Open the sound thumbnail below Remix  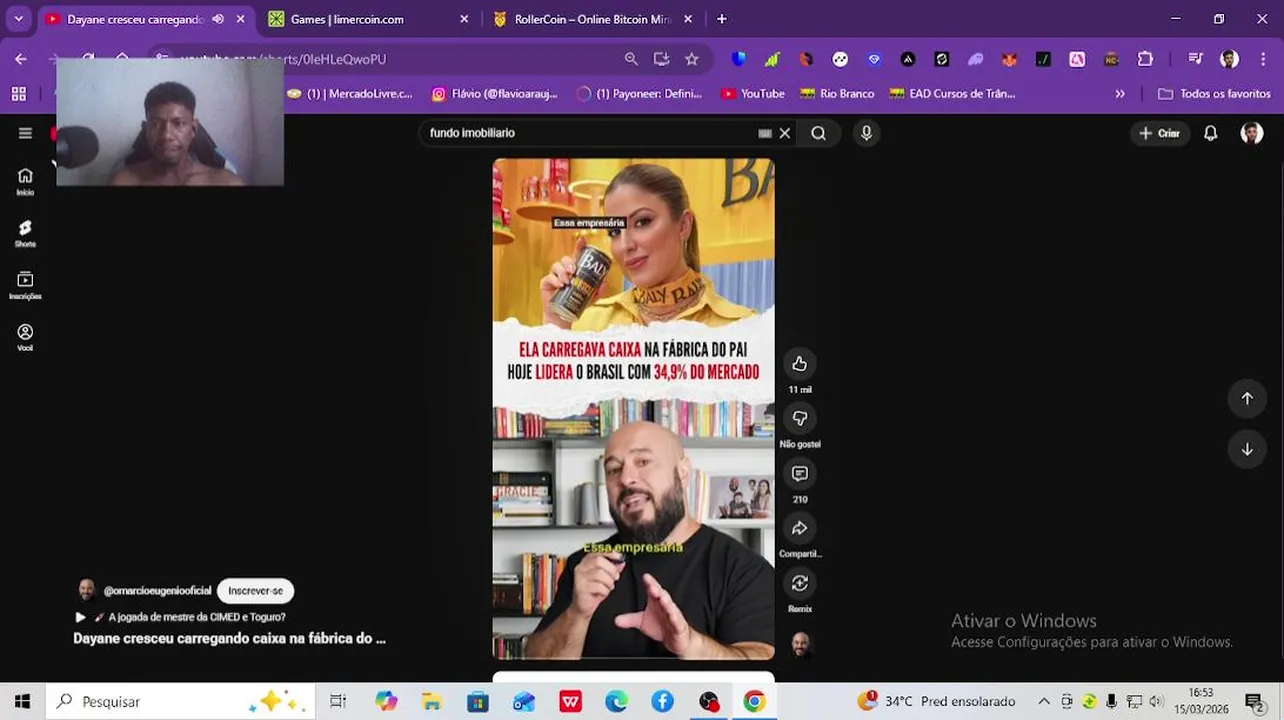point(799,644)
